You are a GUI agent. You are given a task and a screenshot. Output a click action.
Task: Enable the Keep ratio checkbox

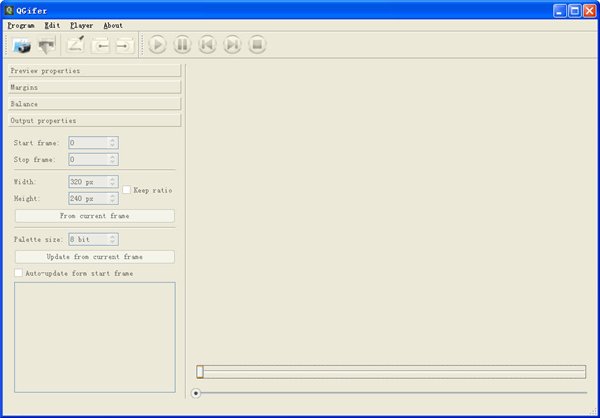(127, 189)
